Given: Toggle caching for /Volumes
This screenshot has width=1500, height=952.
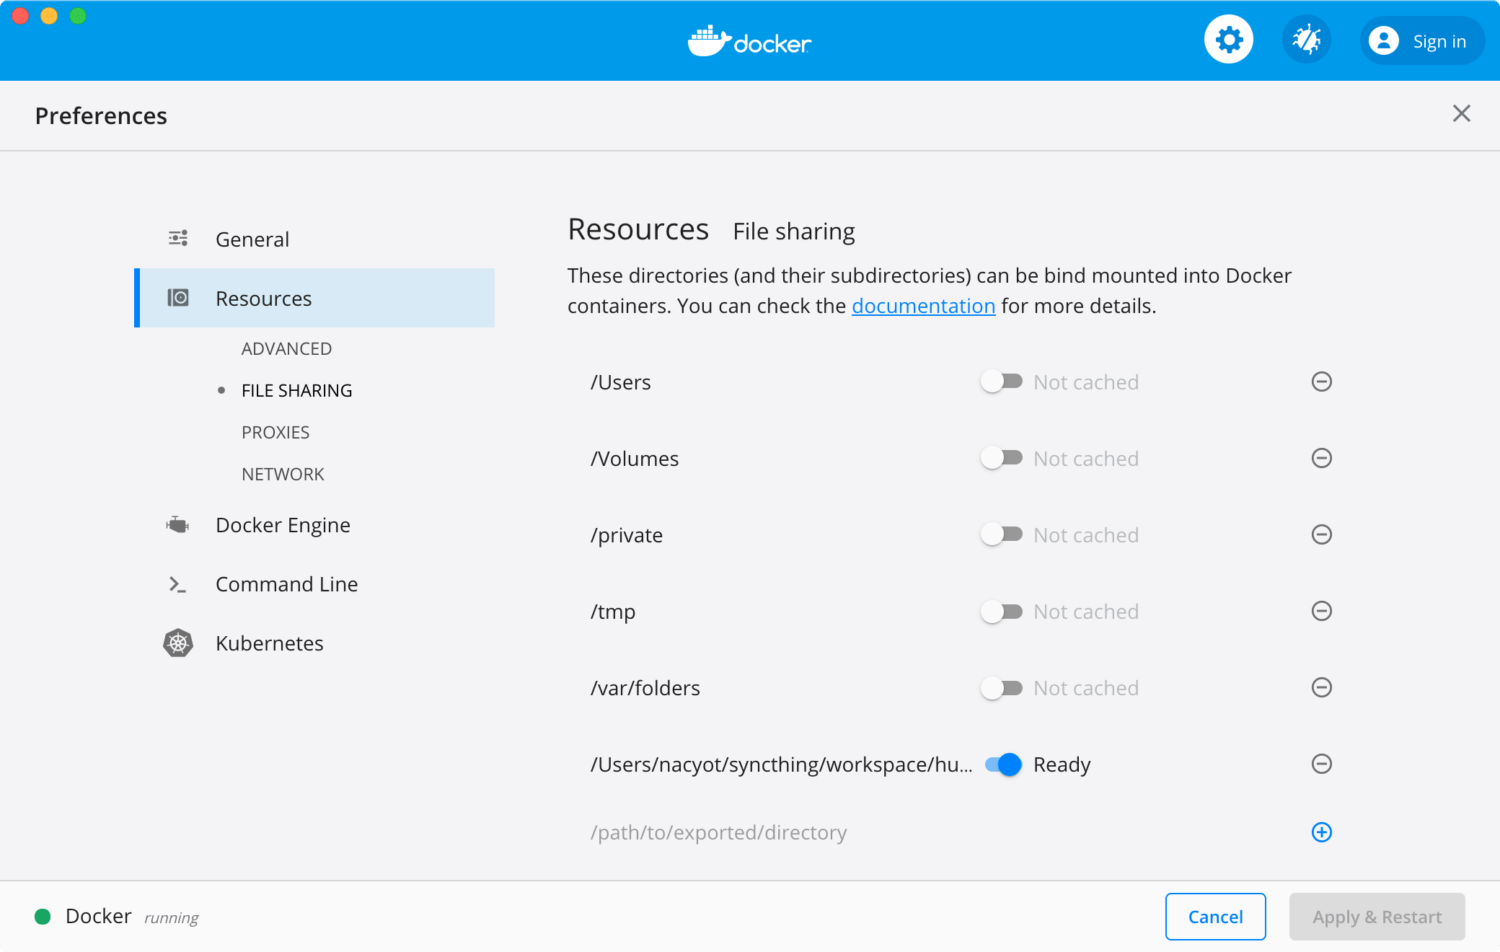Looking at the screenshot, I should (x=1001, y=458).
